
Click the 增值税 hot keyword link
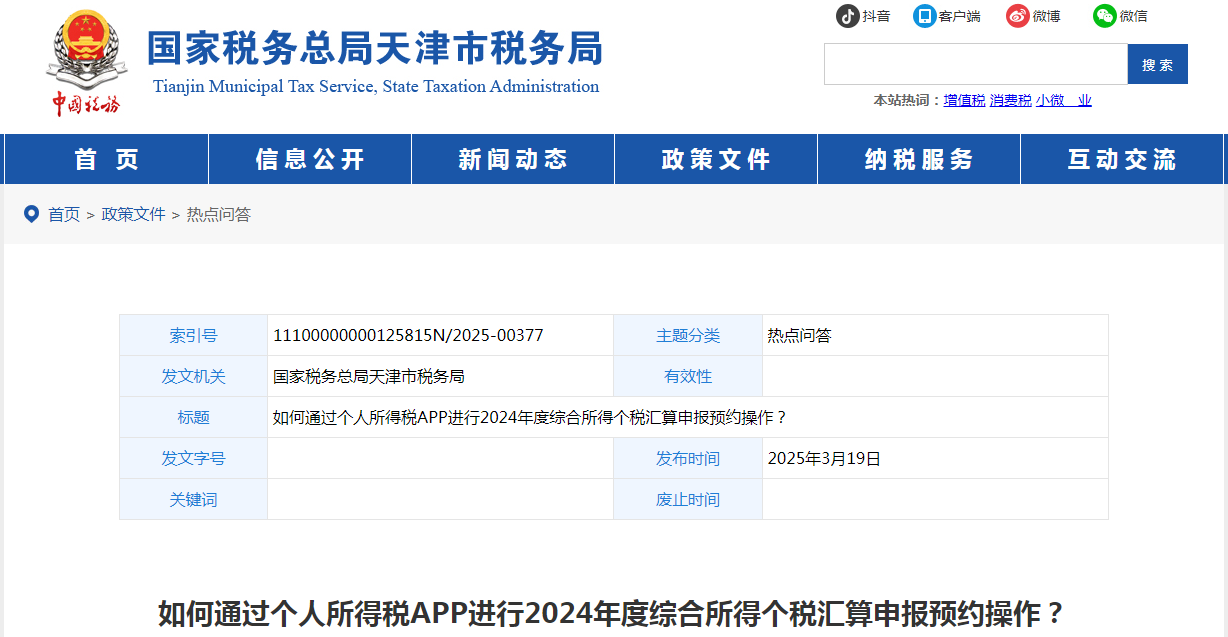click(964, 100)
